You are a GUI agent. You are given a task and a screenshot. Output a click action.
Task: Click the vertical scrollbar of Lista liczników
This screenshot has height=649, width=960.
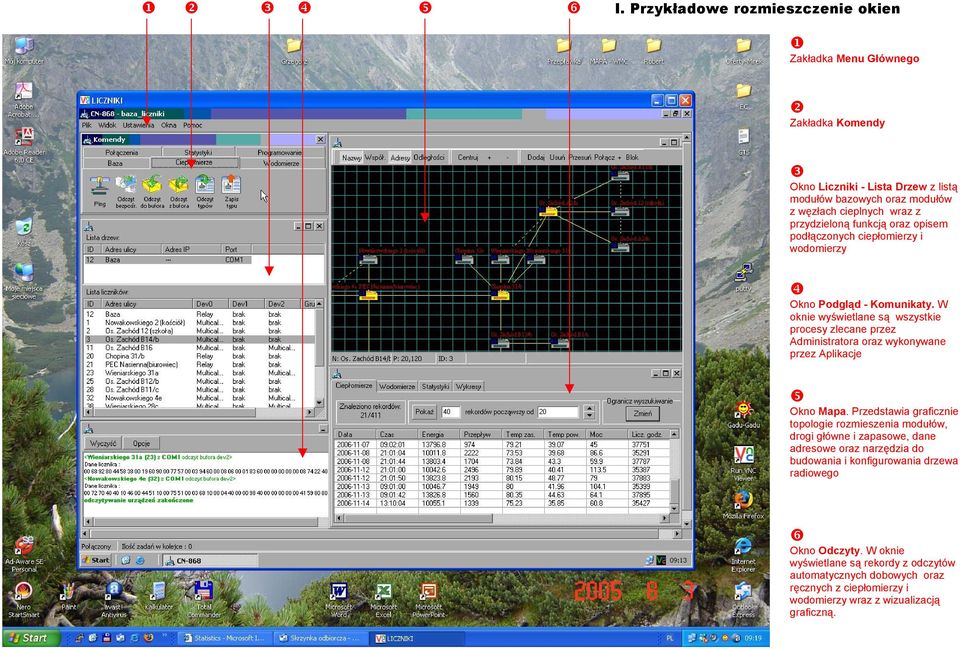click(x=319, y=353)
